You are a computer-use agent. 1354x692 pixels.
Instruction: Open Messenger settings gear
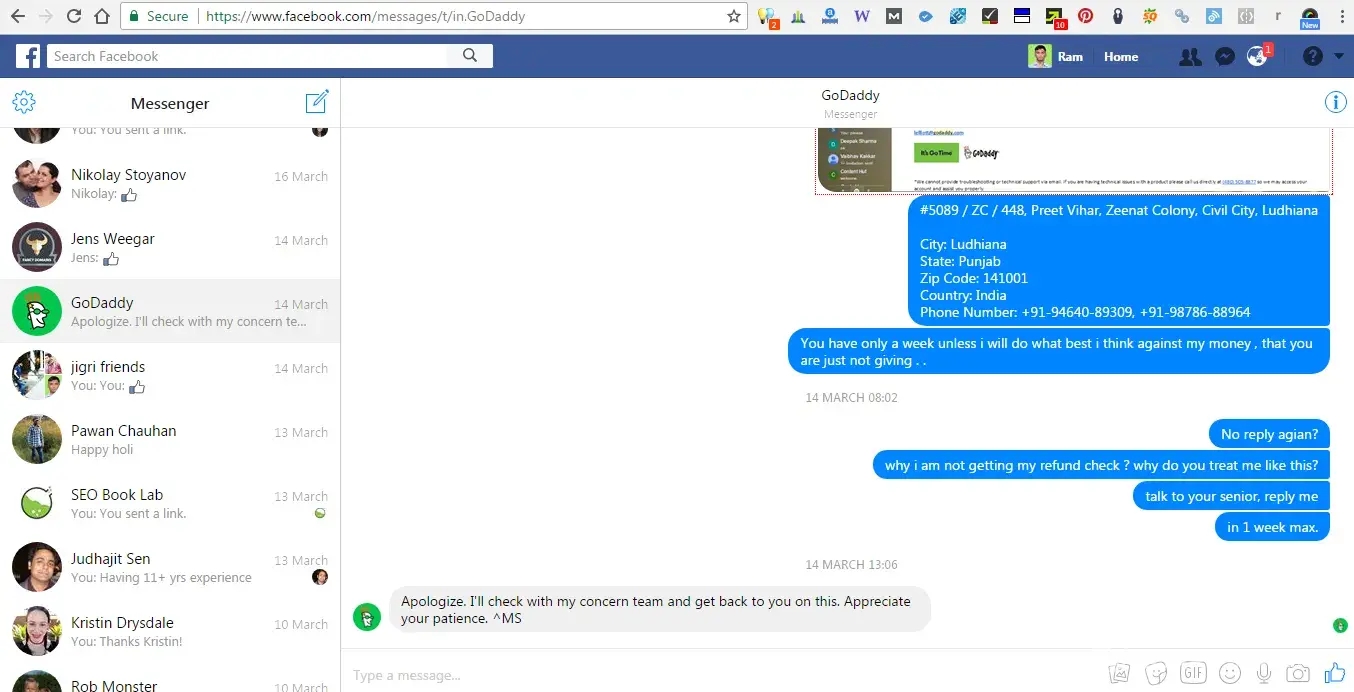click(24, 102)
